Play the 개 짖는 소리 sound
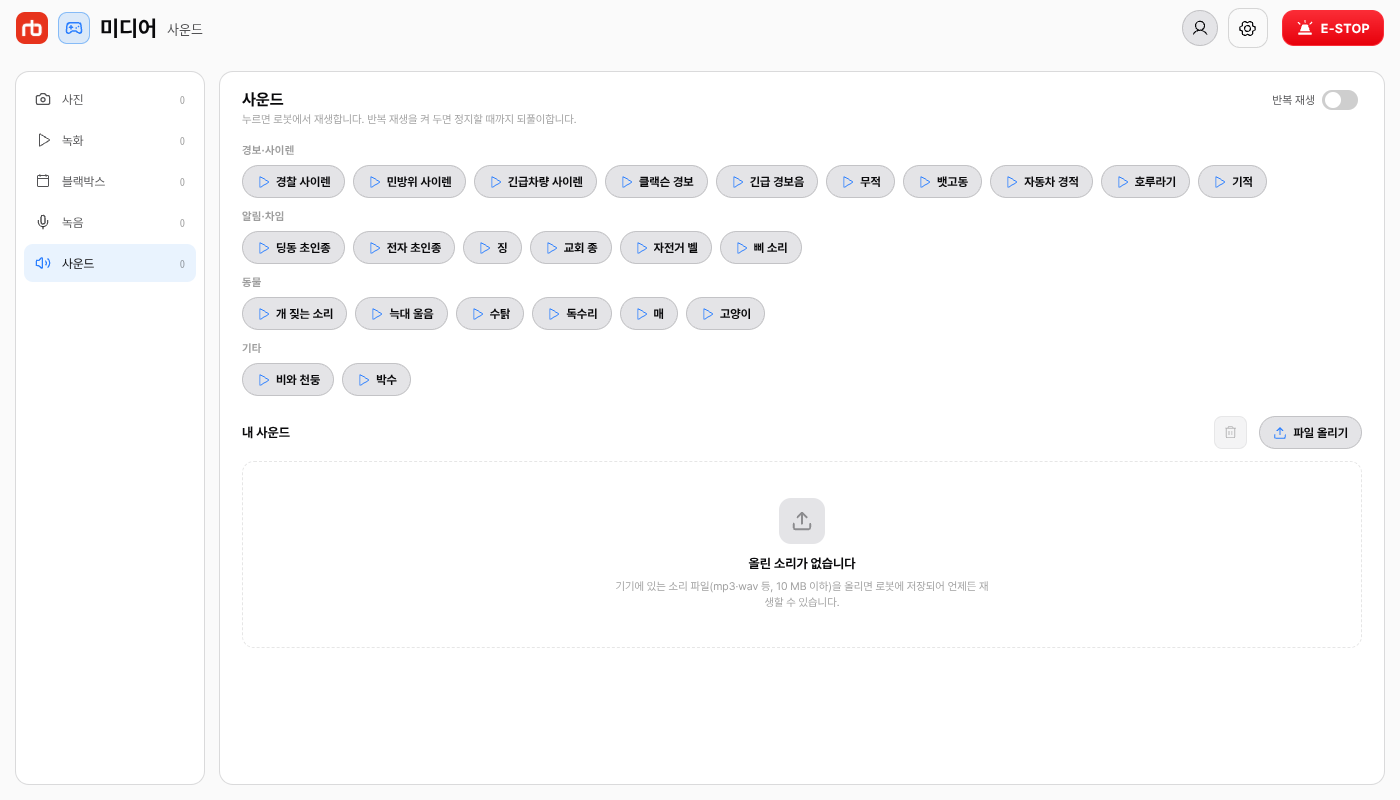This screenshot has width=1400, height=800. pyautogui.click(x=294, y=314)
